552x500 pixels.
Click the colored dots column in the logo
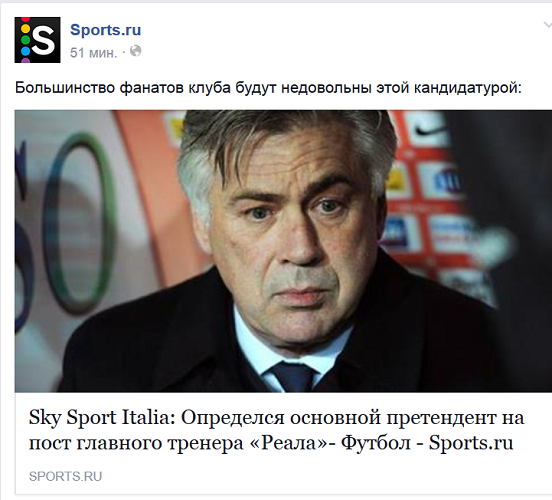pyautogui.click(x=25, y=40)
